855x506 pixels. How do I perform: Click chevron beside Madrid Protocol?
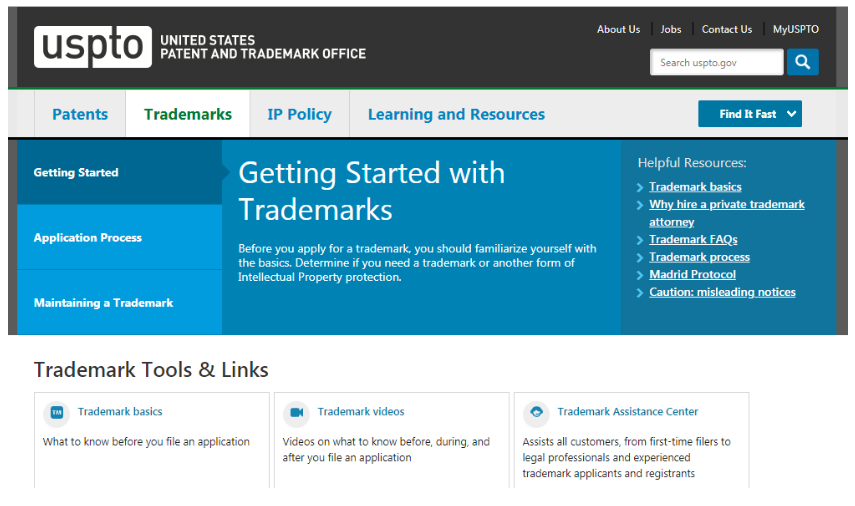pyautogui.click(x=640, y=275)
